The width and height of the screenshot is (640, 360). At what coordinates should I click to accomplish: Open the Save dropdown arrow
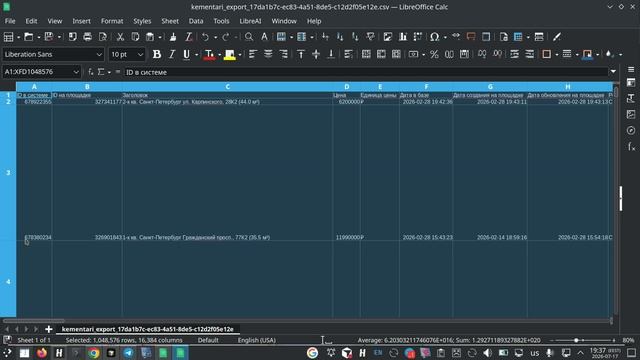click(59, 37)
